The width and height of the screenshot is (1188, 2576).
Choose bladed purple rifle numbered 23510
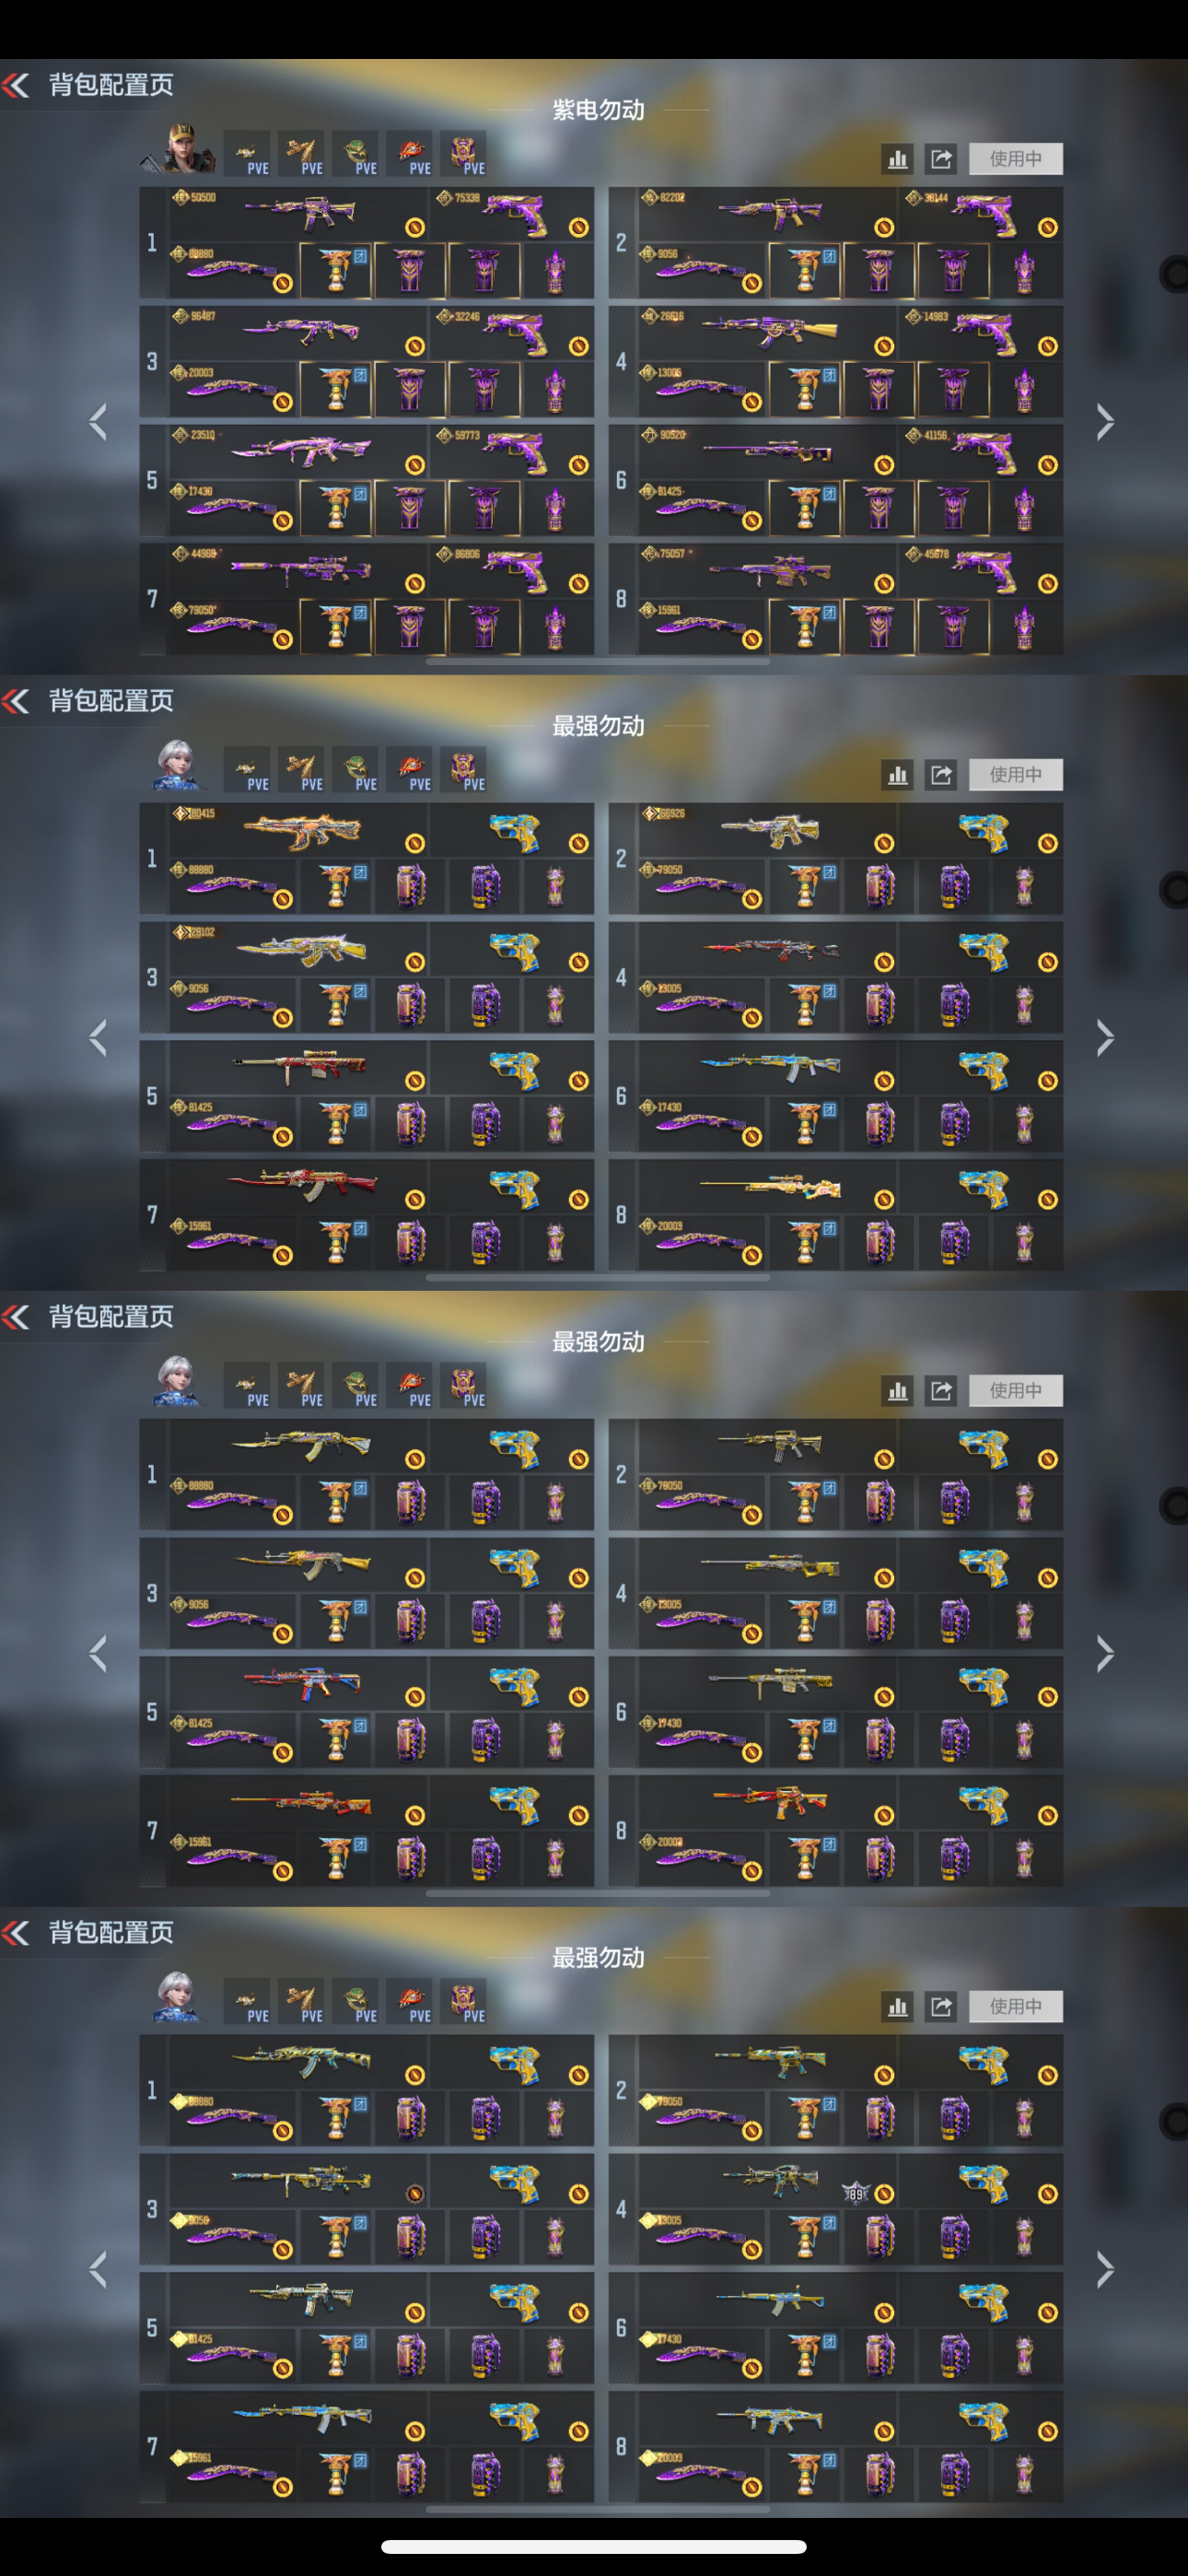point(299,451)
